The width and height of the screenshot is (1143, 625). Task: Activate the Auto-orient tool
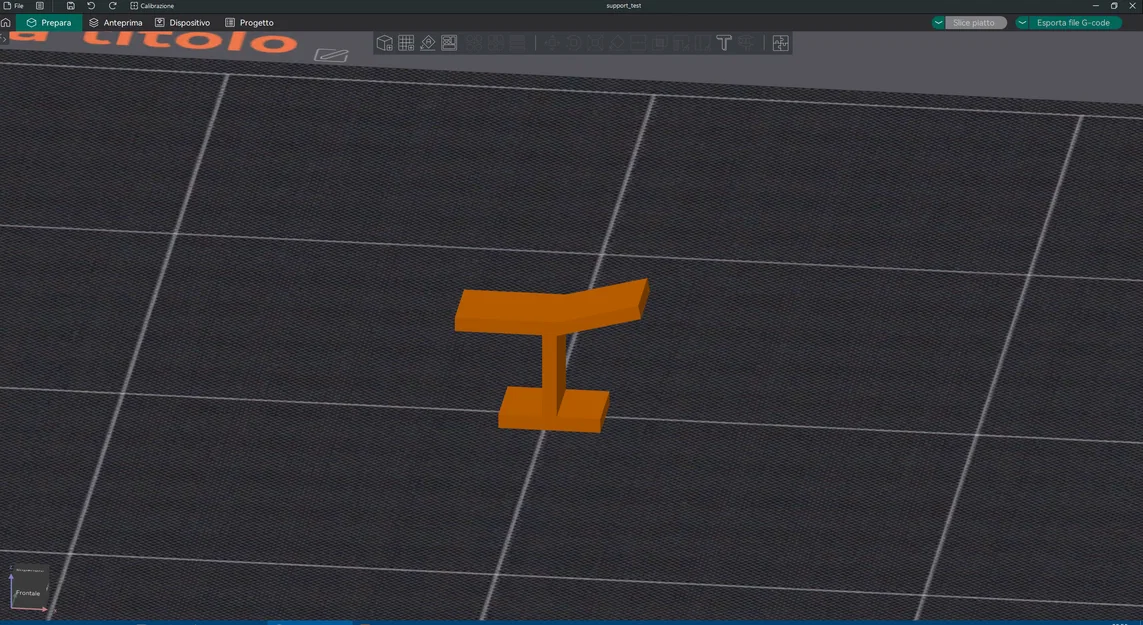coord(427,43)
